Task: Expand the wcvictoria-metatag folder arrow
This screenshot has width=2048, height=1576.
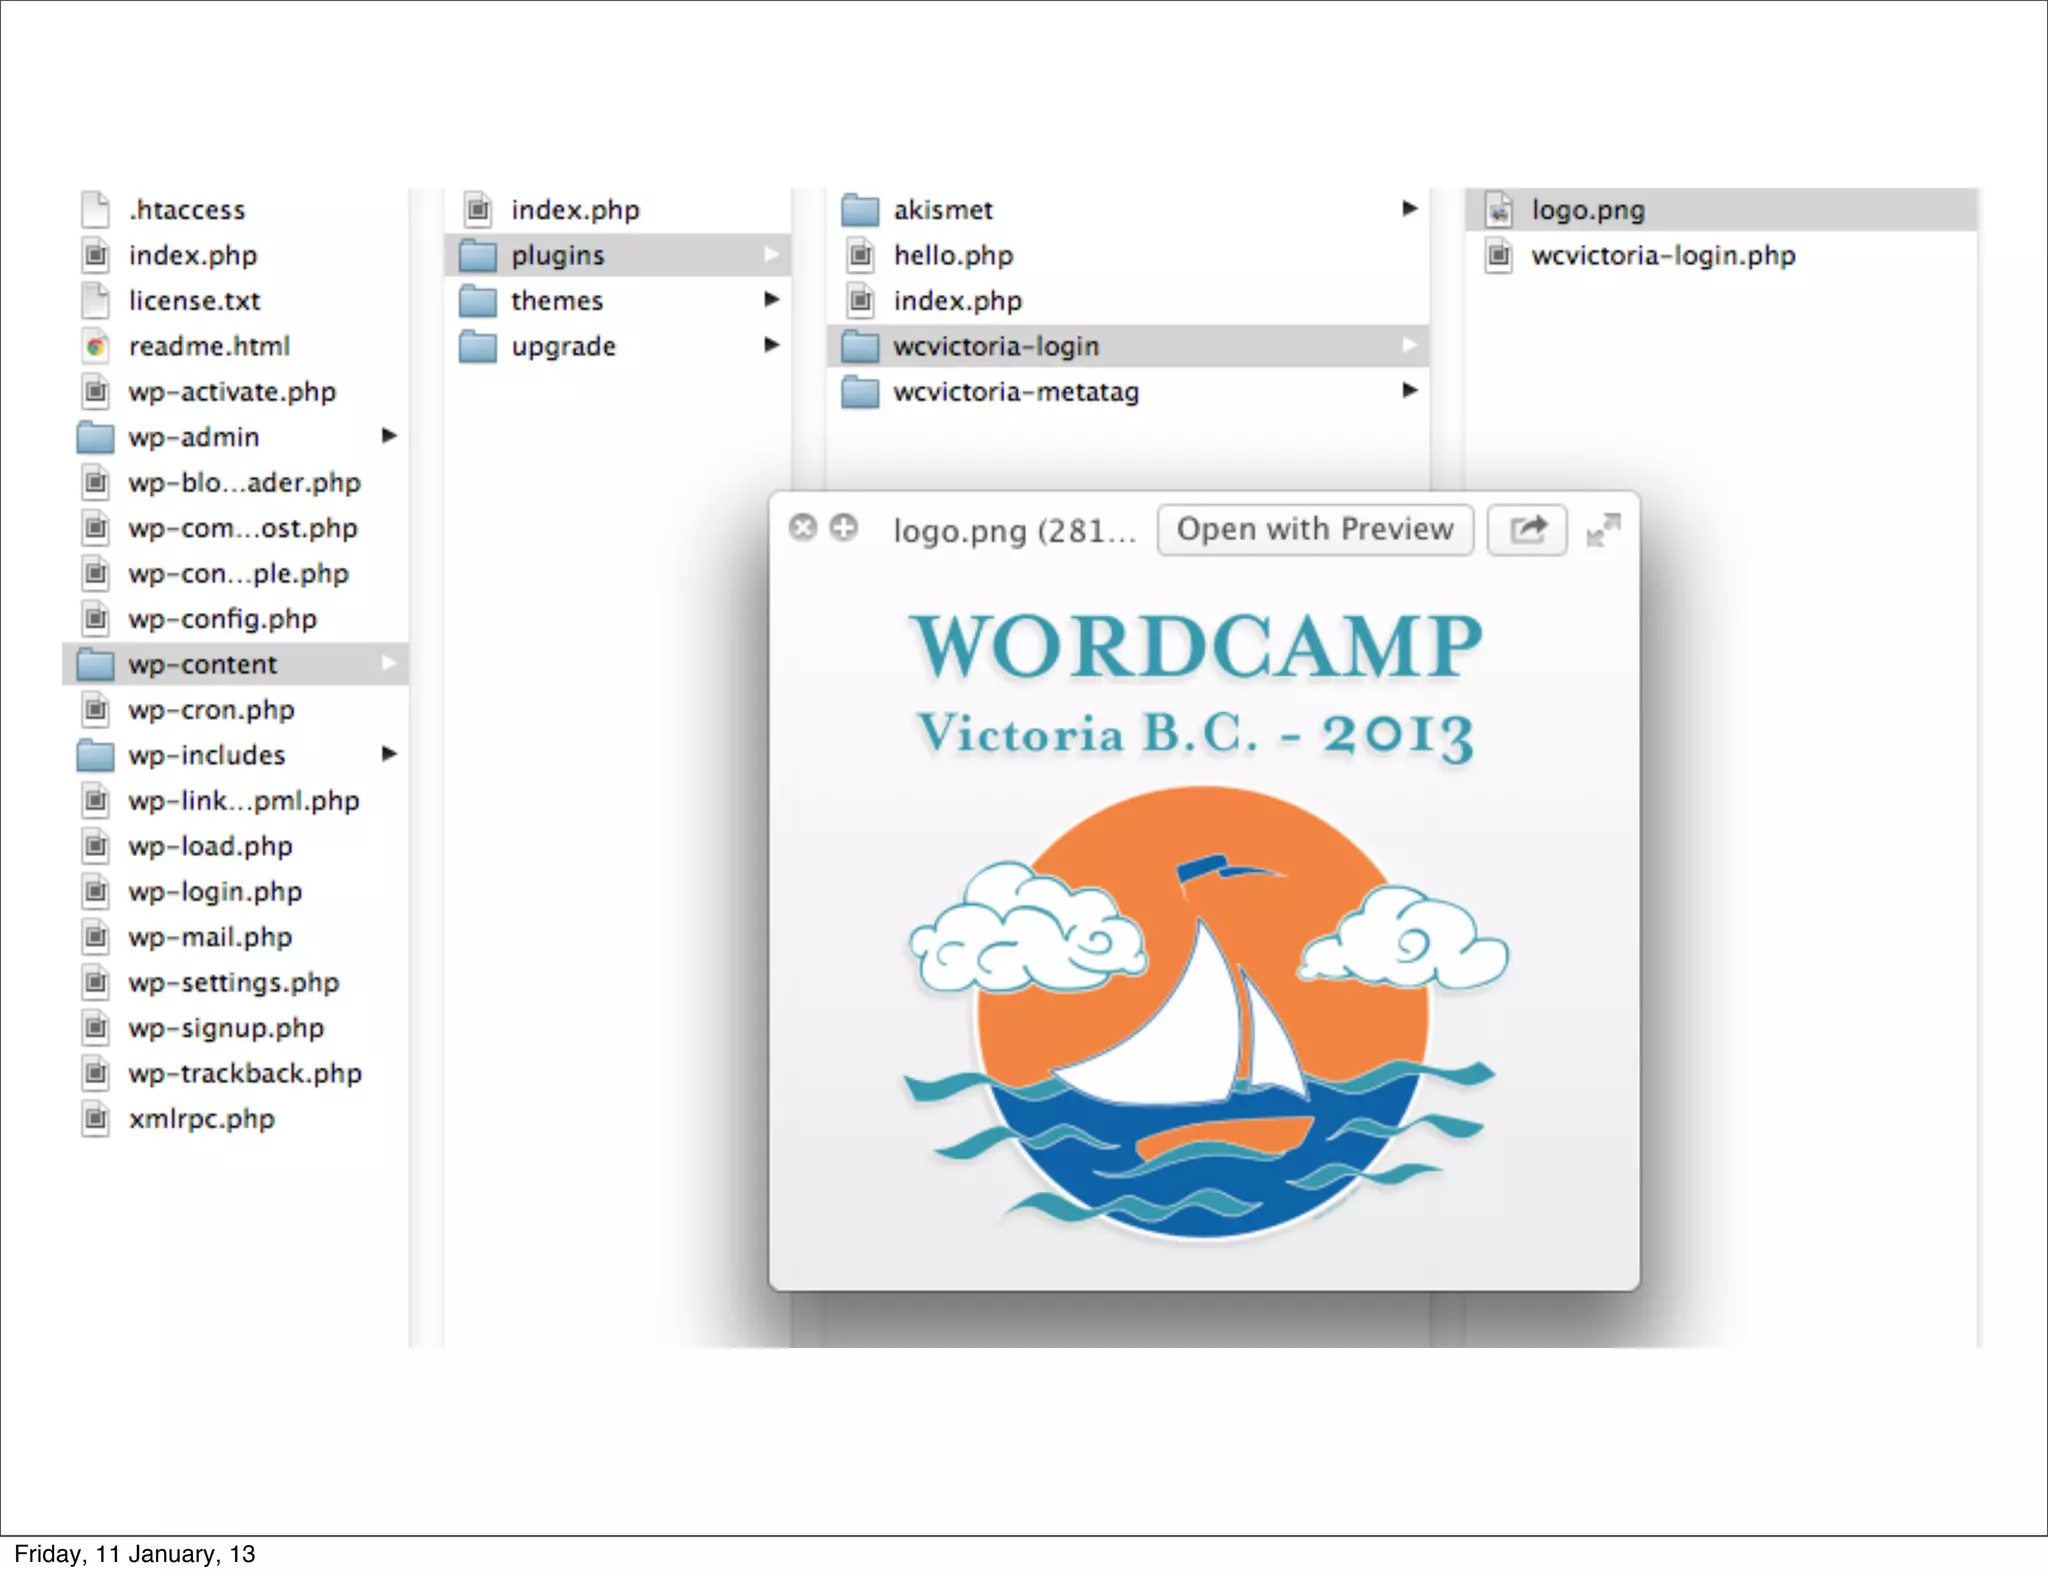Action: click(1409, 390)
